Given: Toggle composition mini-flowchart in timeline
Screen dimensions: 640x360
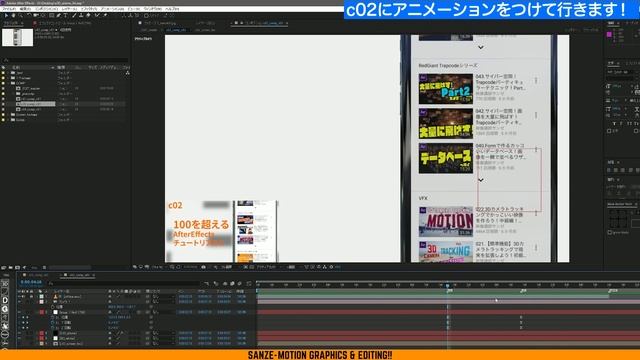Looking at the screenshot, I should coord(207,283).
